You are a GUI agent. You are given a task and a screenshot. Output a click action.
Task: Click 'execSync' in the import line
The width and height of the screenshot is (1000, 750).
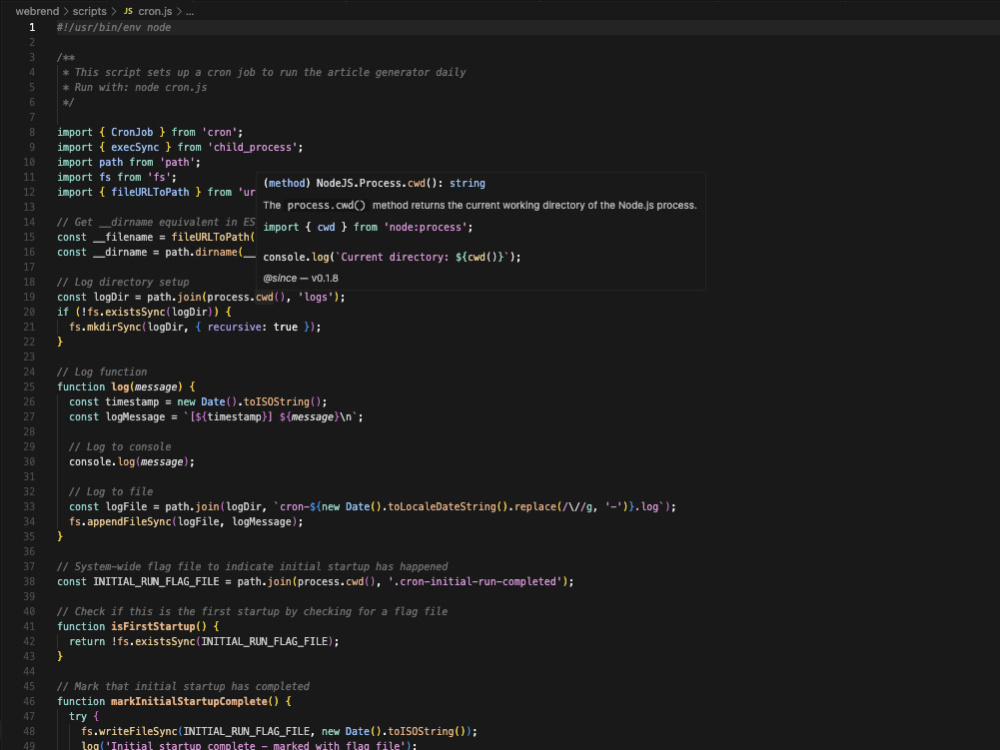(x=135, y=147)
